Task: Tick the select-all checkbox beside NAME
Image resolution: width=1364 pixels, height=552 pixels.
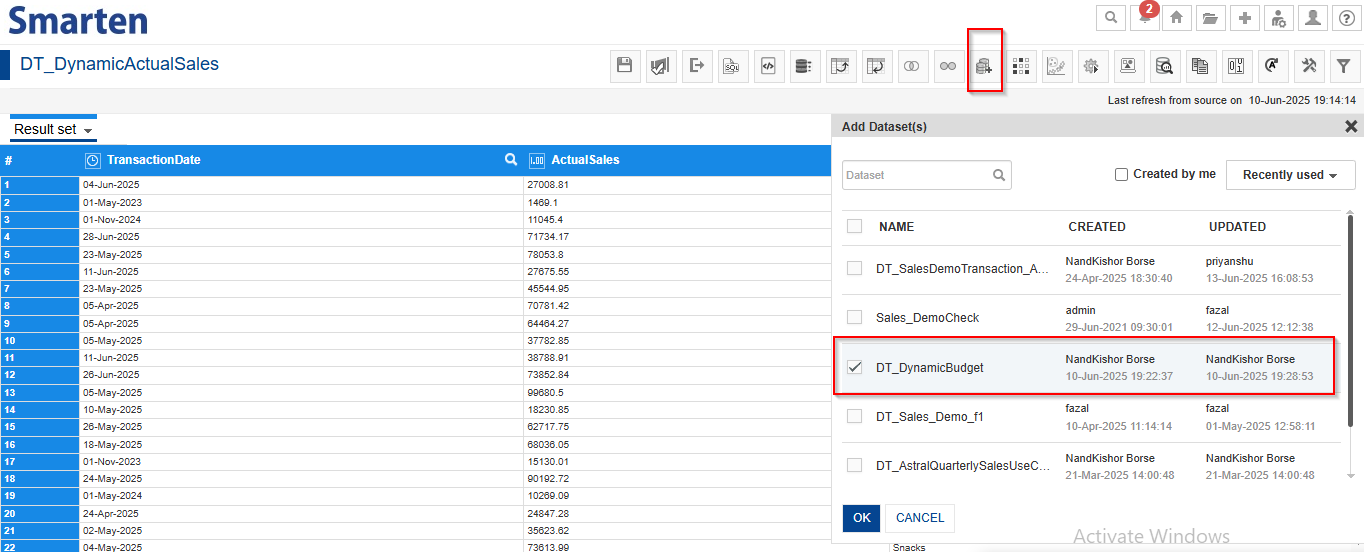Action: tap(854, 226)
